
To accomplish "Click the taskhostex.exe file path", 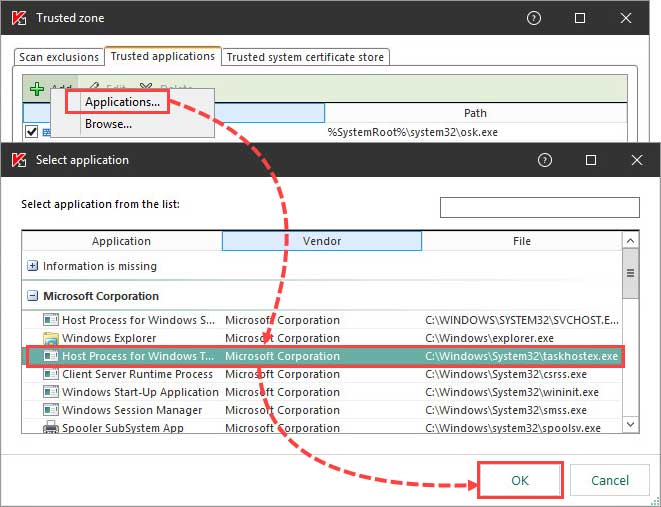I will 521,356.
